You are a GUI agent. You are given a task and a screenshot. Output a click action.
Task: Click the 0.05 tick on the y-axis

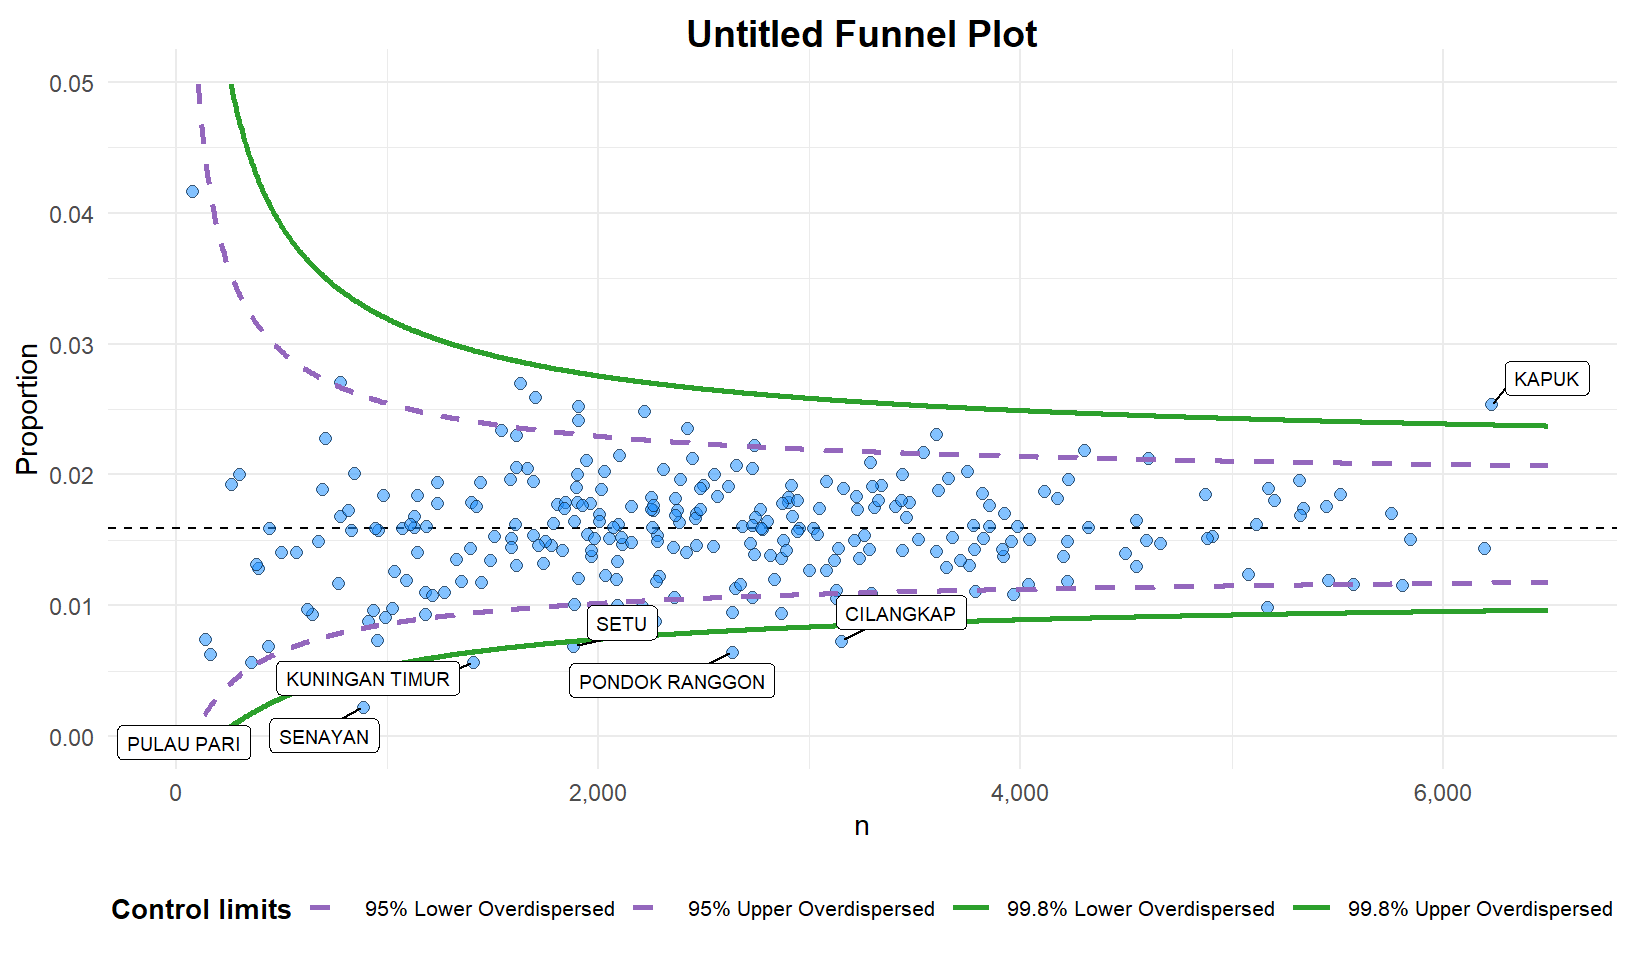pyautogui.click(x=71, y=83)
